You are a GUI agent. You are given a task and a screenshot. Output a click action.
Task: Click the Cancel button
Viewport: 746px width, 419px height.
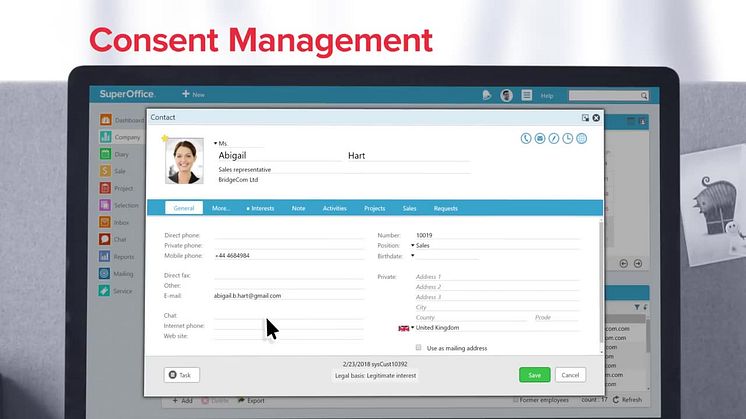pos(570,375)
